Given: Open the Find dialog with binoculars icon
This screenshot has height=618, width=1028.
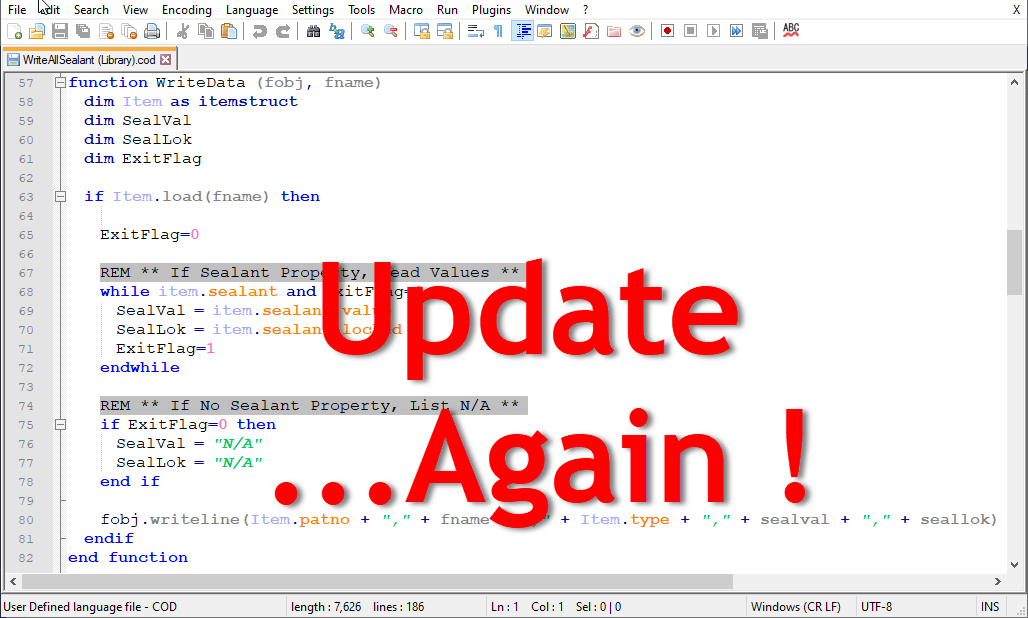Looking at the screenshot, I should (x=313, y=31).
